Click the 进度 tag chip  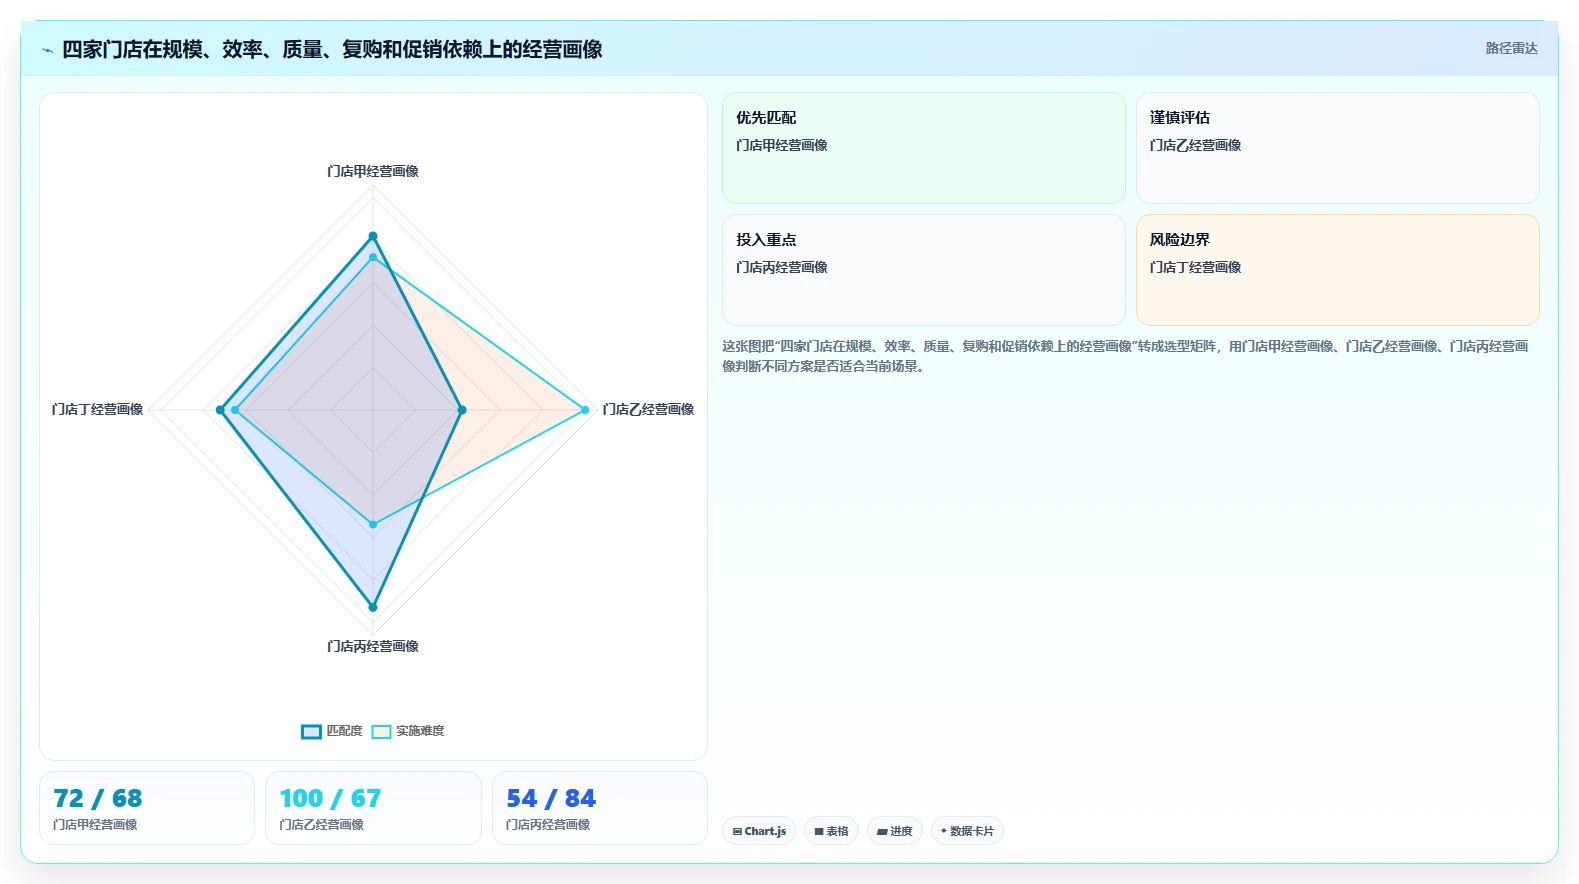[894, 831]
